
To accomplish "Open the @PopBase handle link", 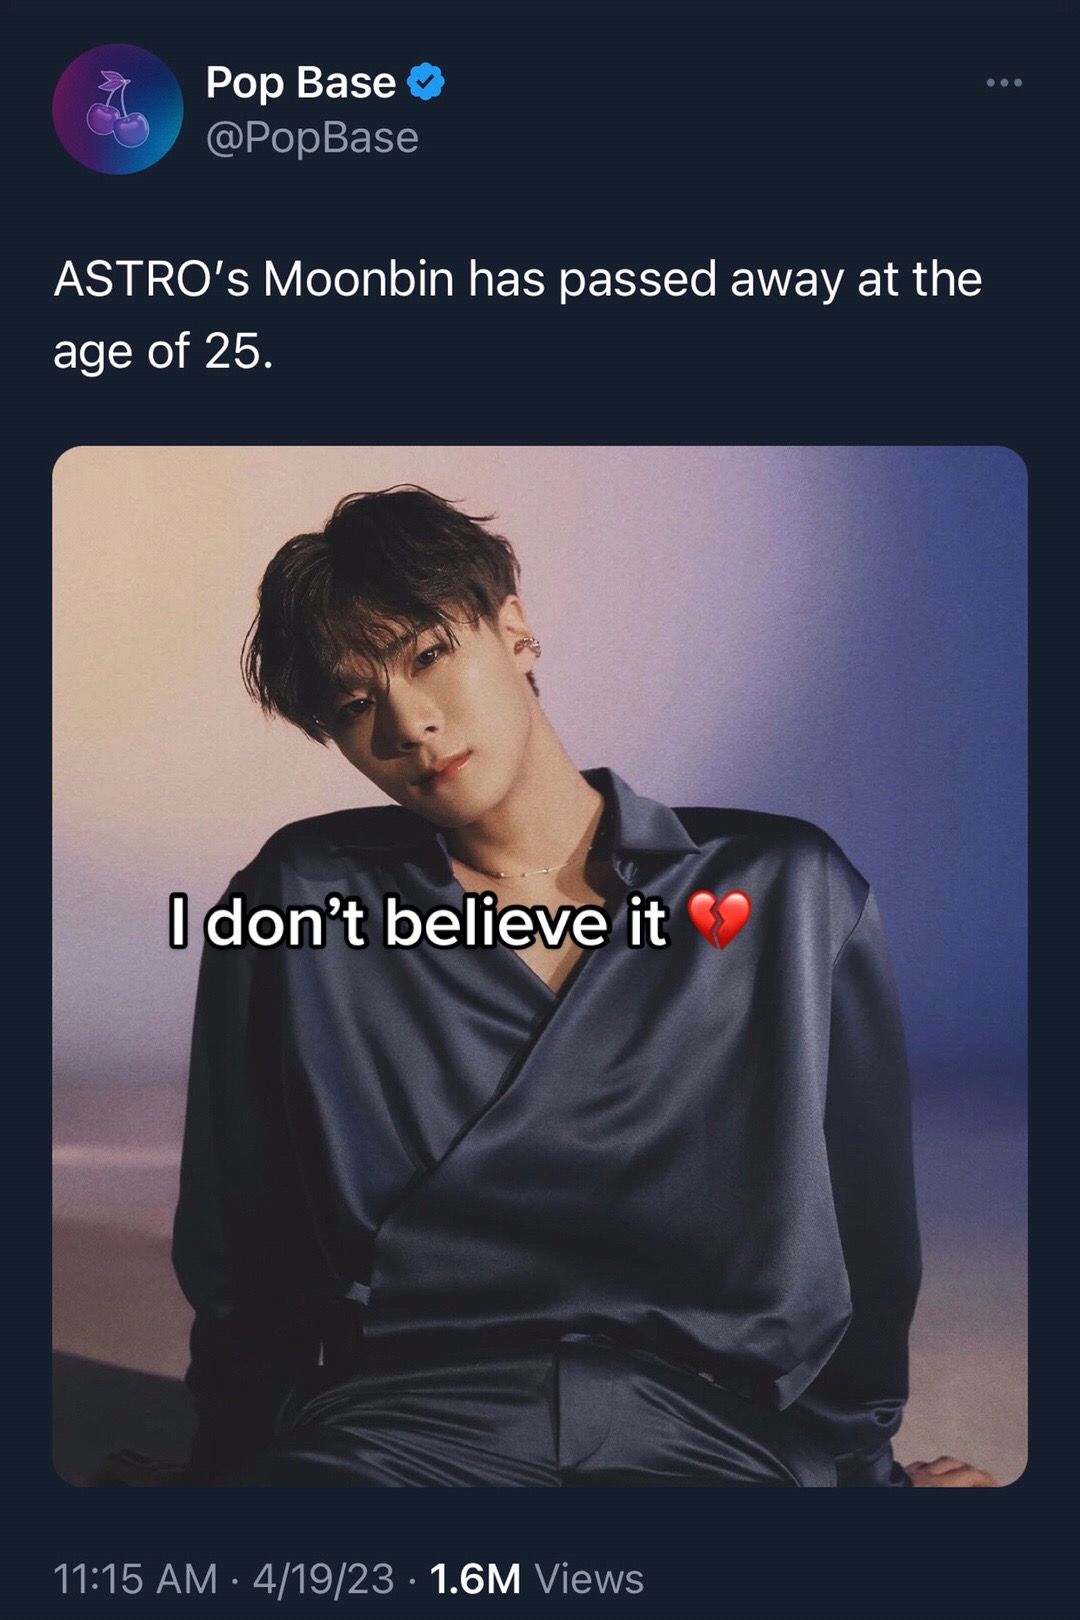I will point(312,138).
